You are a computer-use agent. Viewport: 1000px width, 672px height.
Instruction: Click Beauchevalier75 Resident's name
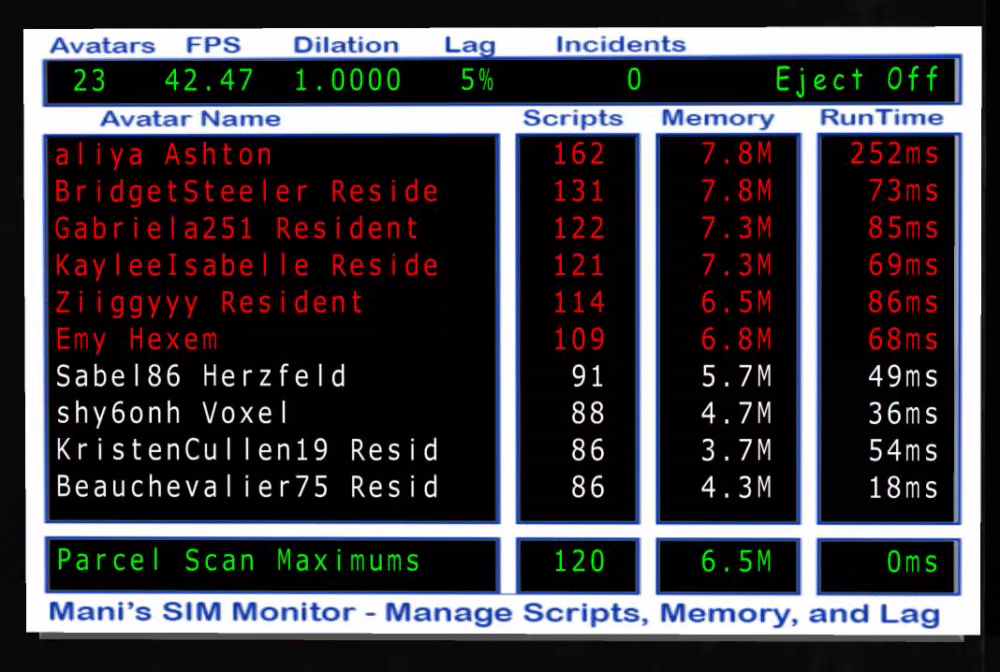point(247,487)
